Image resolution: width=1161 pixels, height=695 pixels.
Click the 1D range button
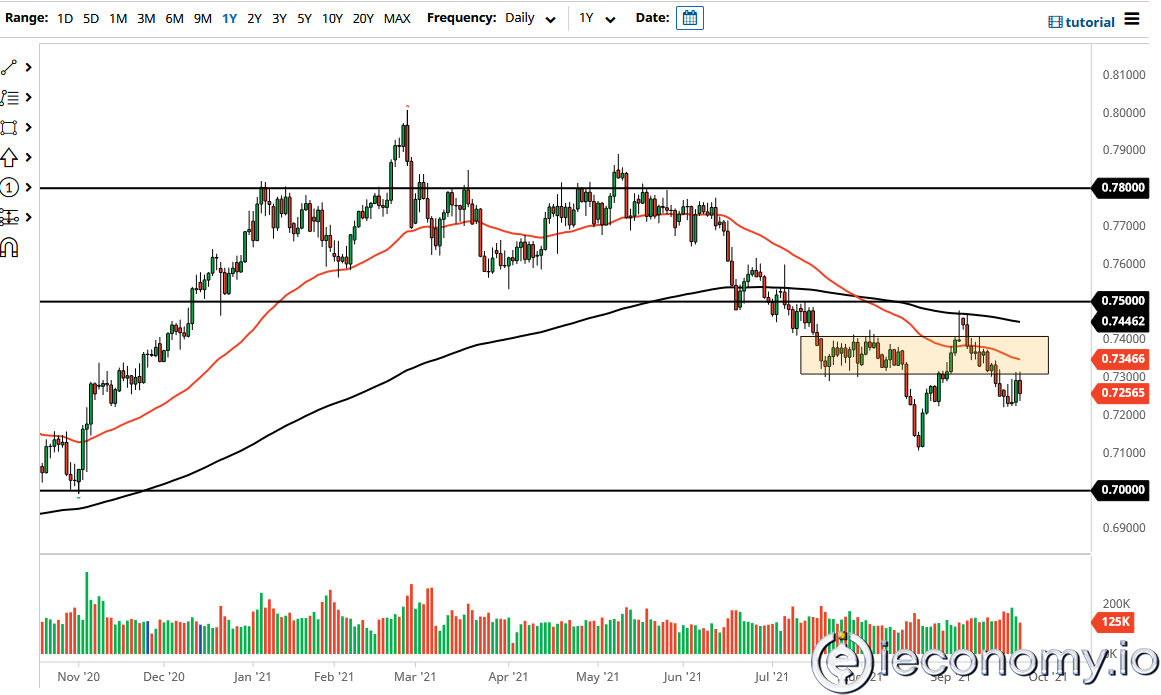[65, 18]
